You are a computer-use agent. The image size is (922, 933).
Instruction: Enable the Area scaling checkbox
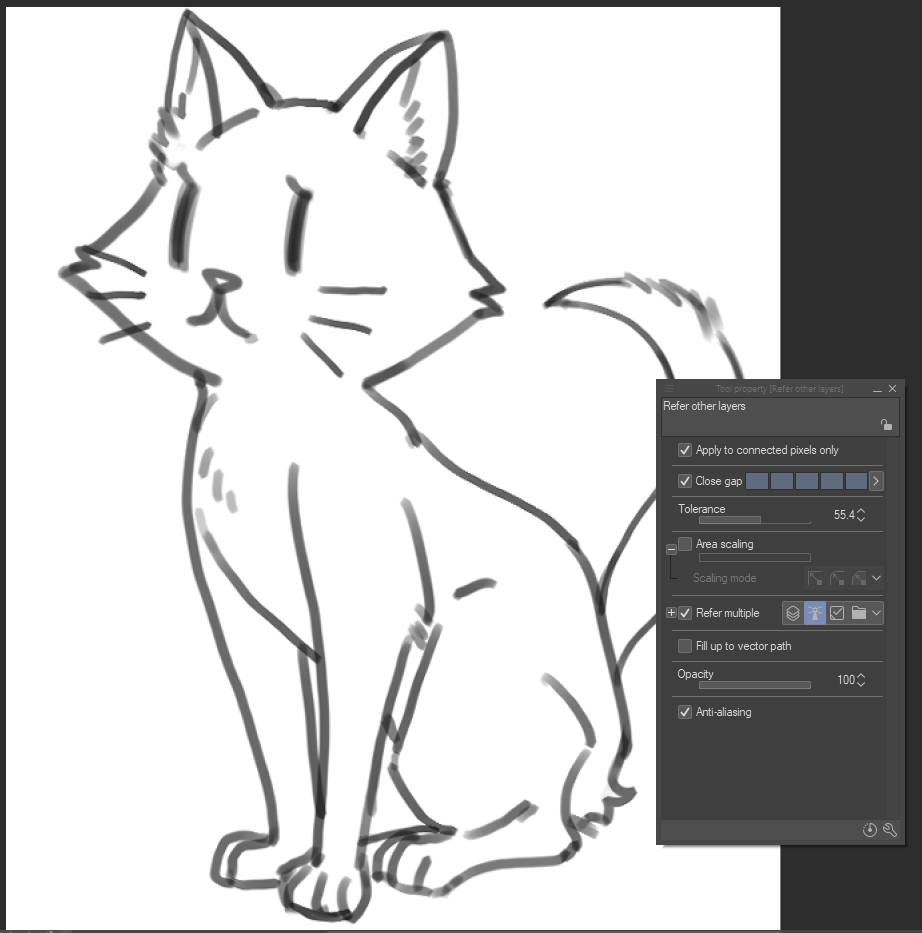[685, 544]
